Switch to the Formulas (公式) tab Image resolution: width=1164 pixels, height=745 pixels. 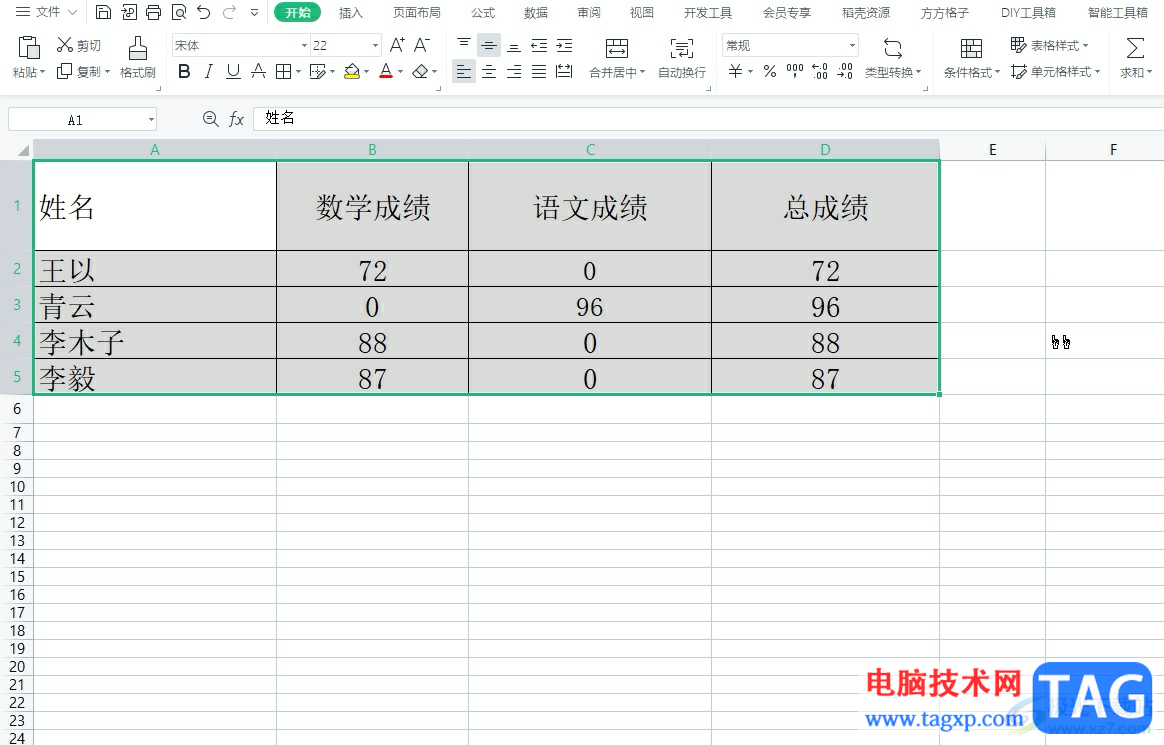point(483,13)
